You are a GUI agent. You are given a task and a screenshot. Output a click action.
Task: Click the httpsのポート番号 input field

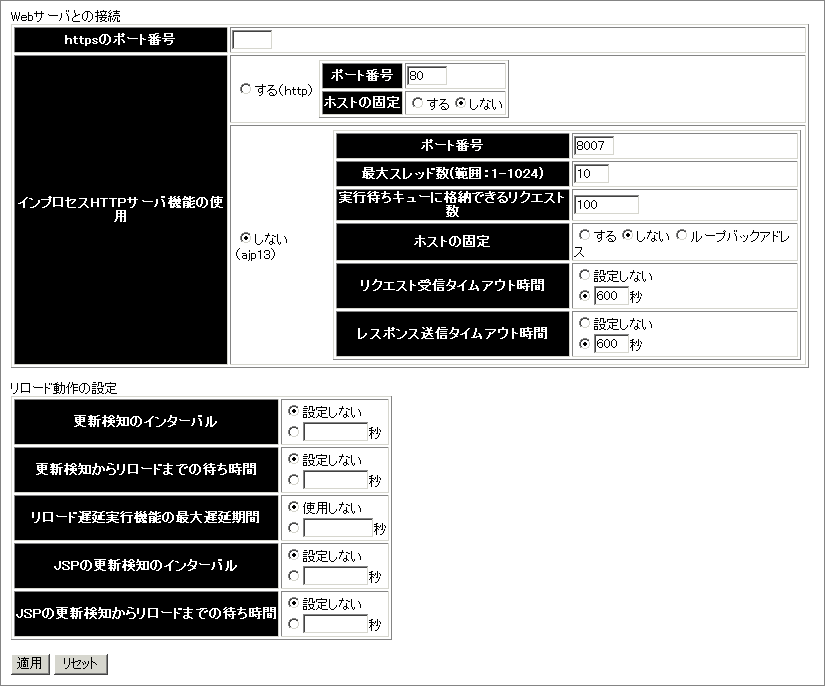coord(250,39)
